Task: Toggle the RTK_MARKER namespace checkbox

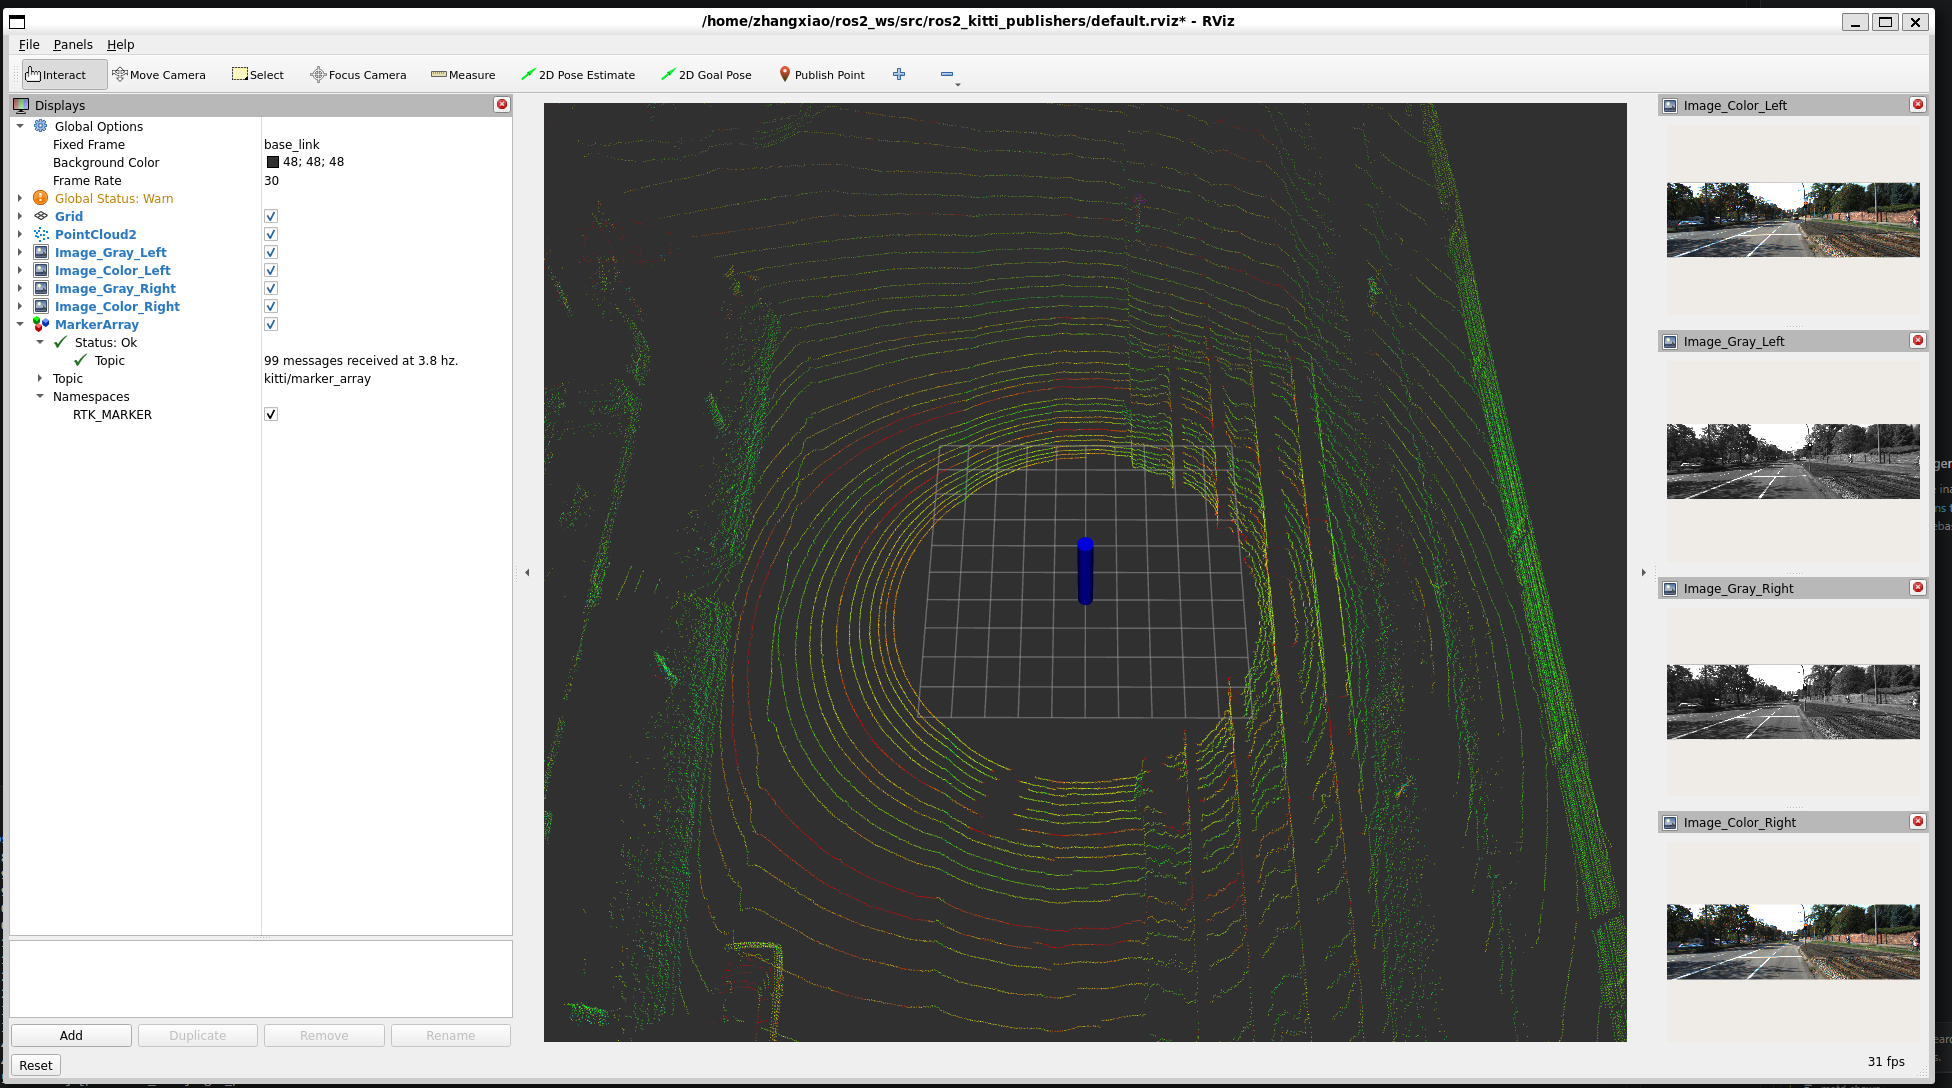Action: click(x=270, y=414)
